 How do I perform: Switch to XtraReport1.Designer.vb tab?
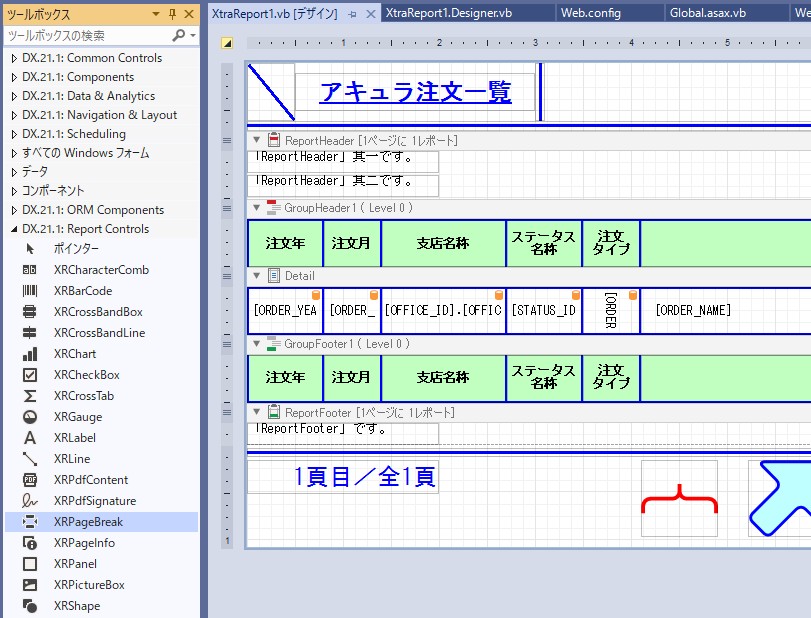(x=448, y=13)
